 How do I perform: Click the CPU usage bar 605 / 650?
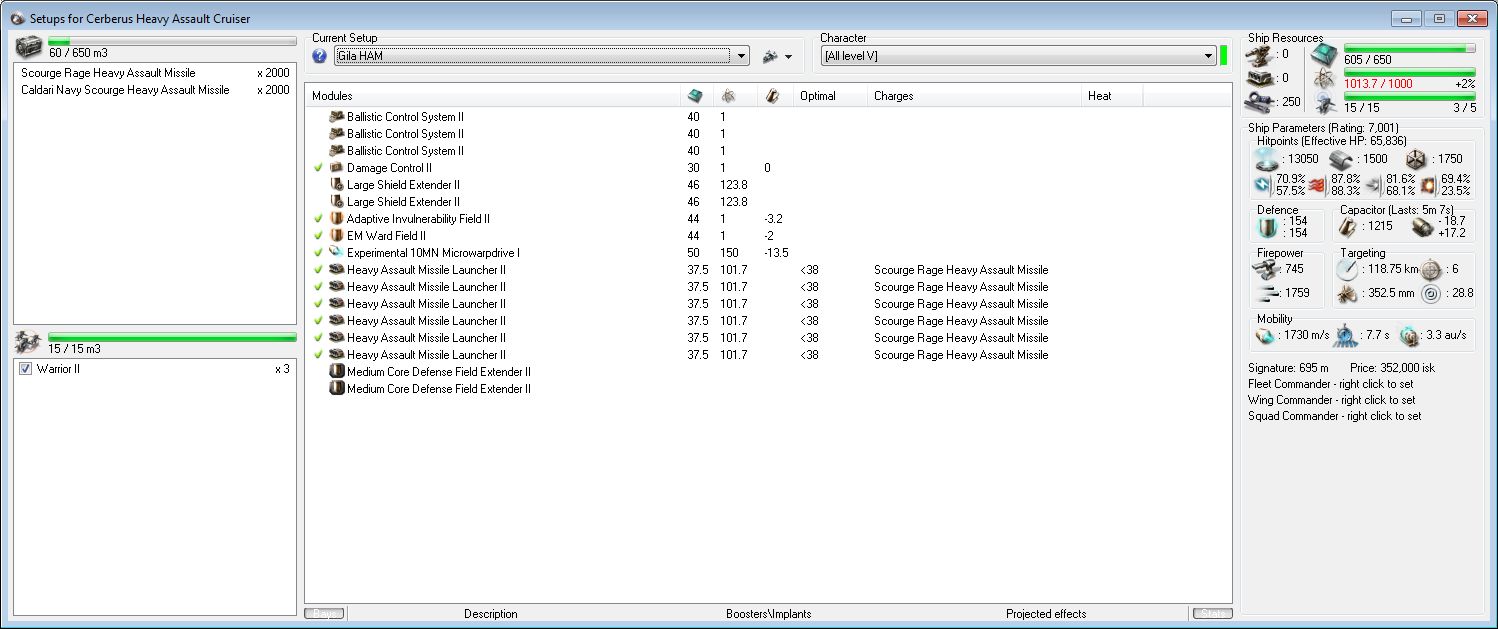[x=1409, y=48]
